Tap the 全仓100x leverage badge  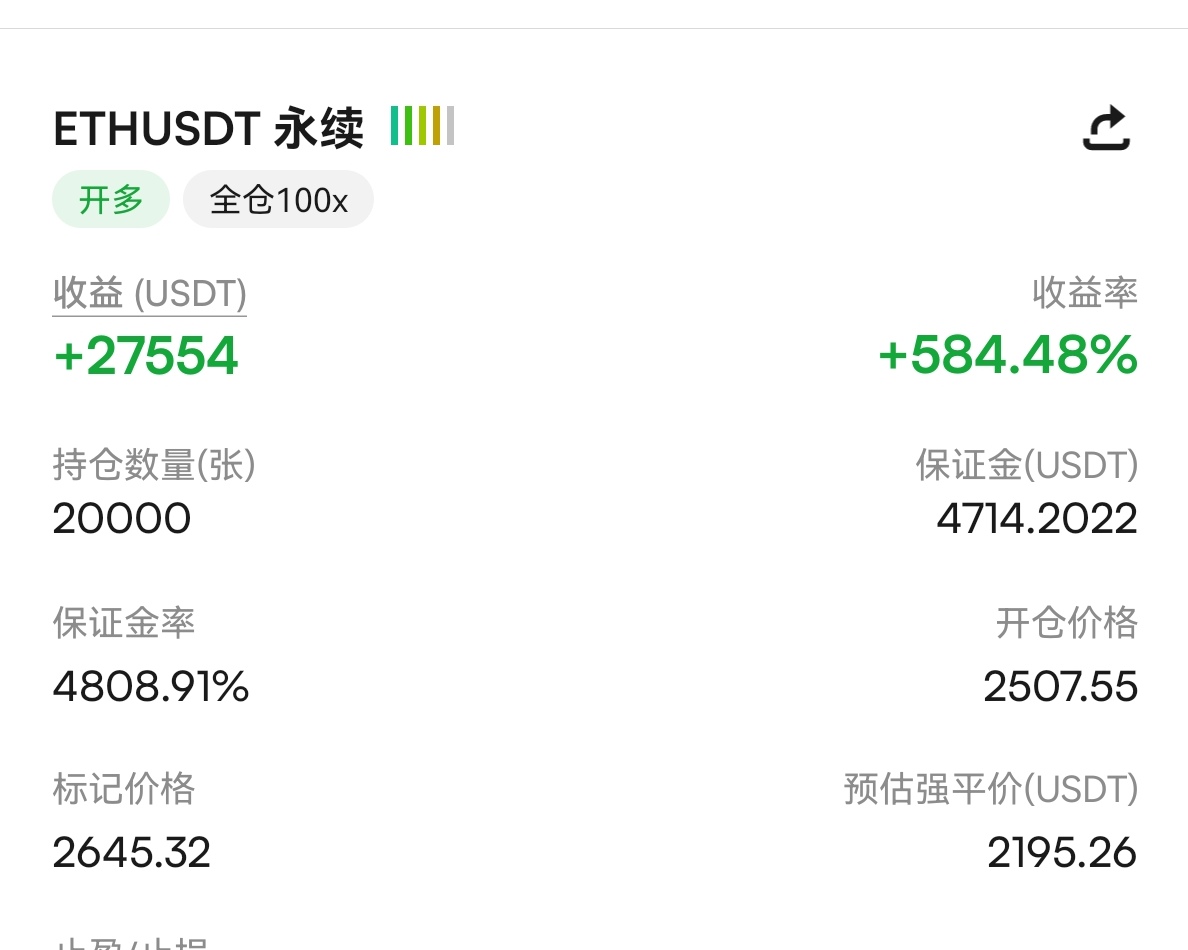click(x=278, y=199)
